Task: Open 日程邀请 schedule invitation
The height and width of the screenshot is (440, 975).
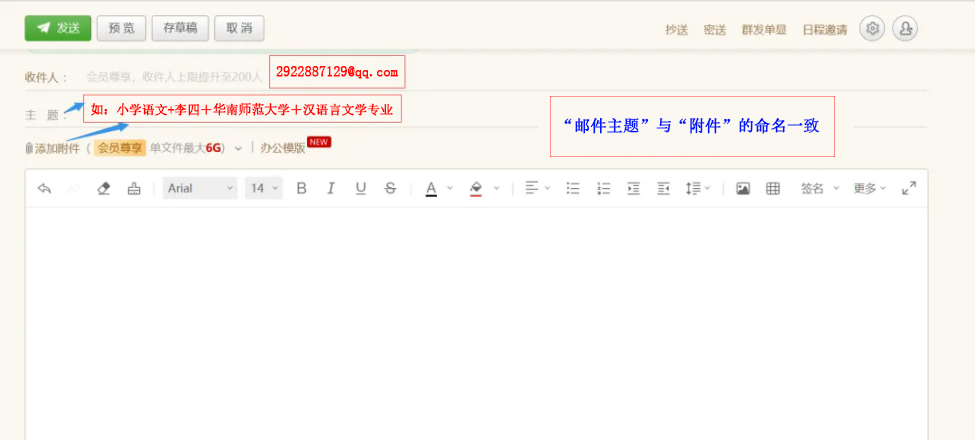Action: tap(825, 30)
